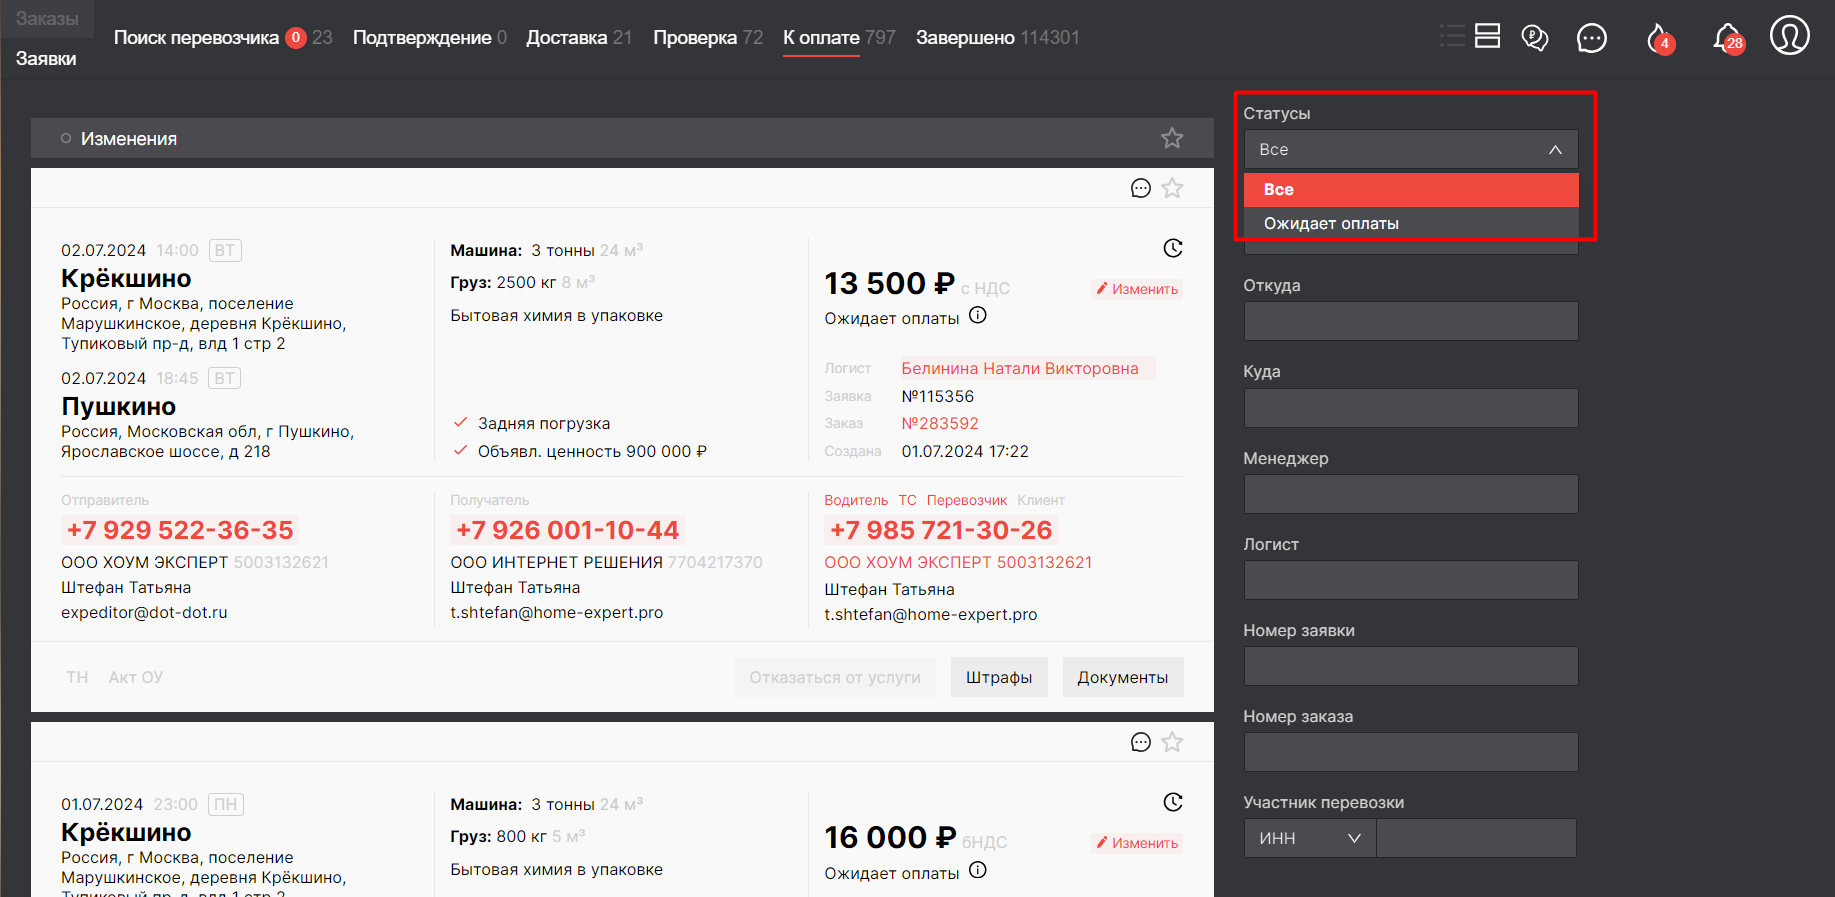Go to Заказы section
Viewport: 1835px width, 897px height.
(x=47, y=18)
